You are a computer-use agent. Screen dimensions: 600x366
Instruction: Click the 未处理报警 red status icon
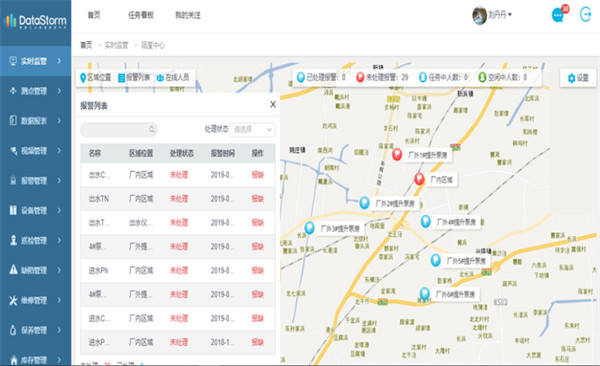tap(360, 77)
